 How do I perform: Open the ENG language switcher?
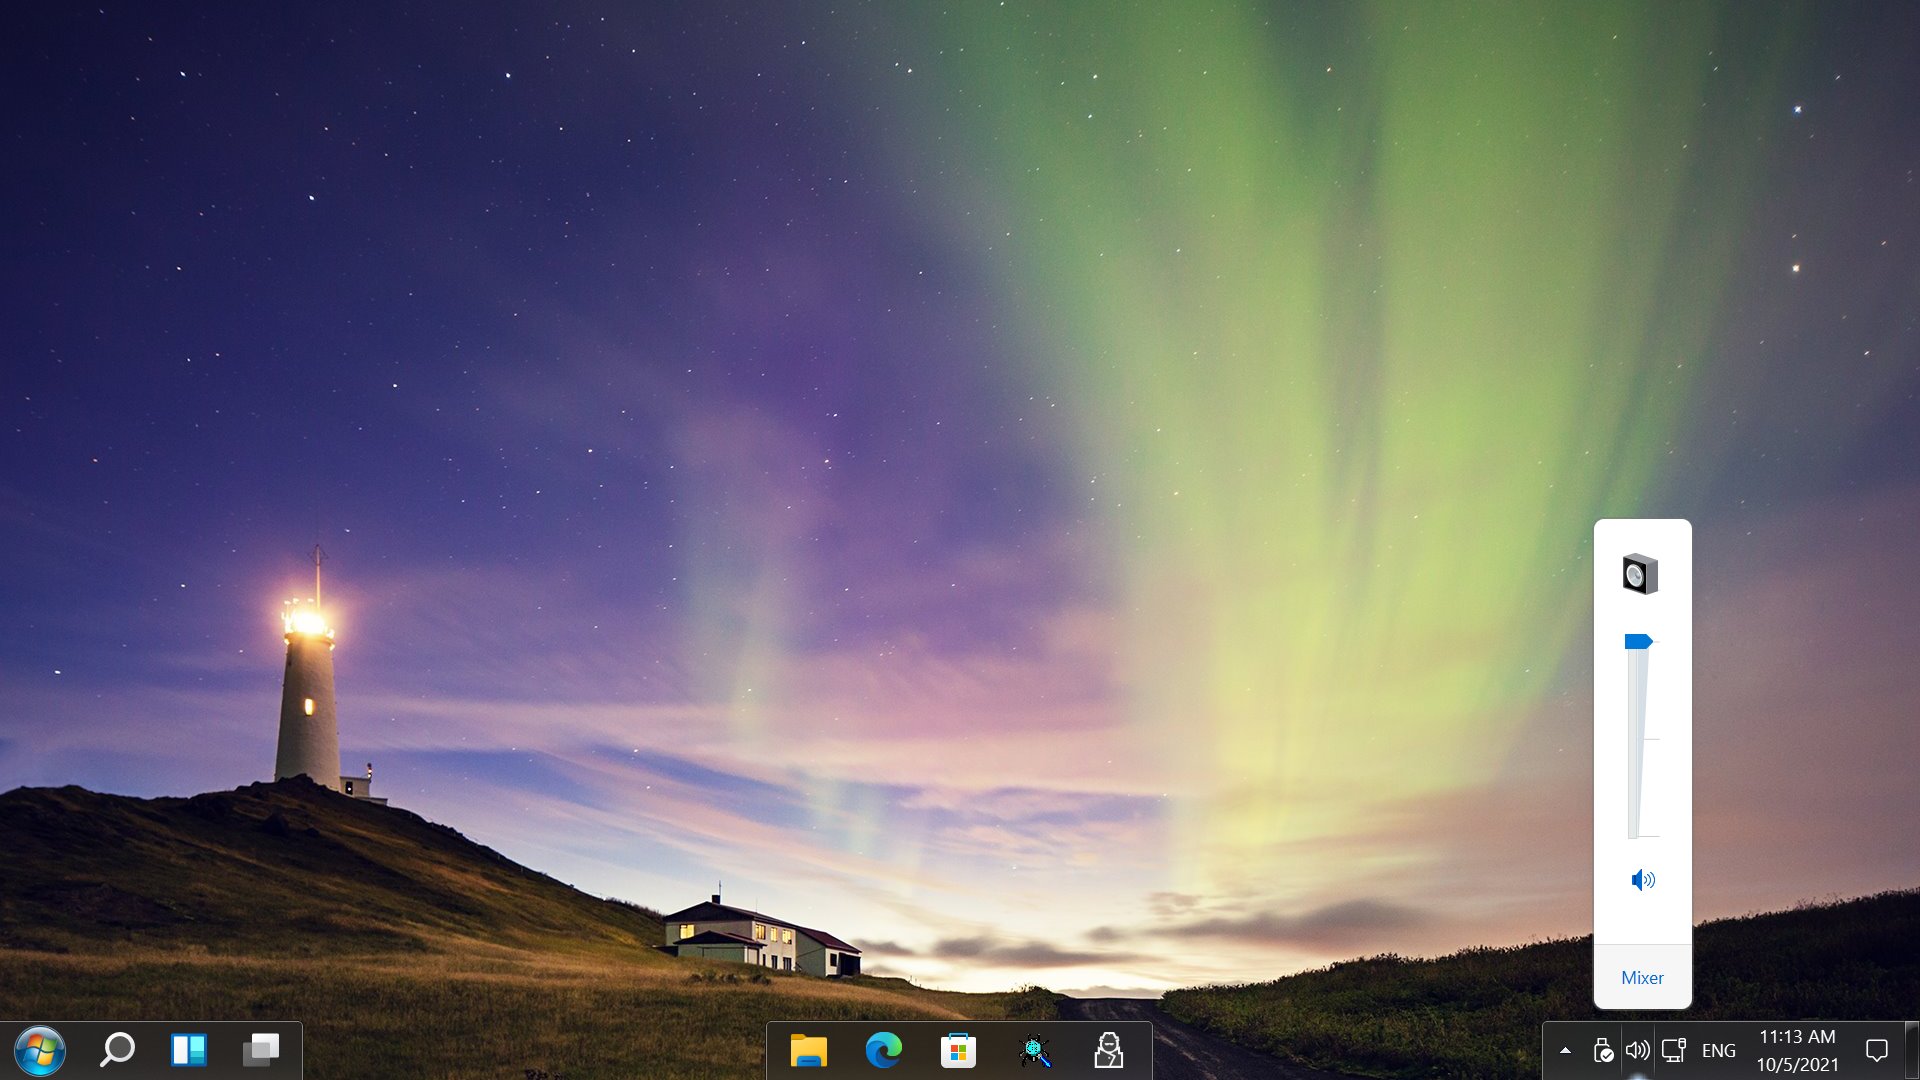1719,1050
